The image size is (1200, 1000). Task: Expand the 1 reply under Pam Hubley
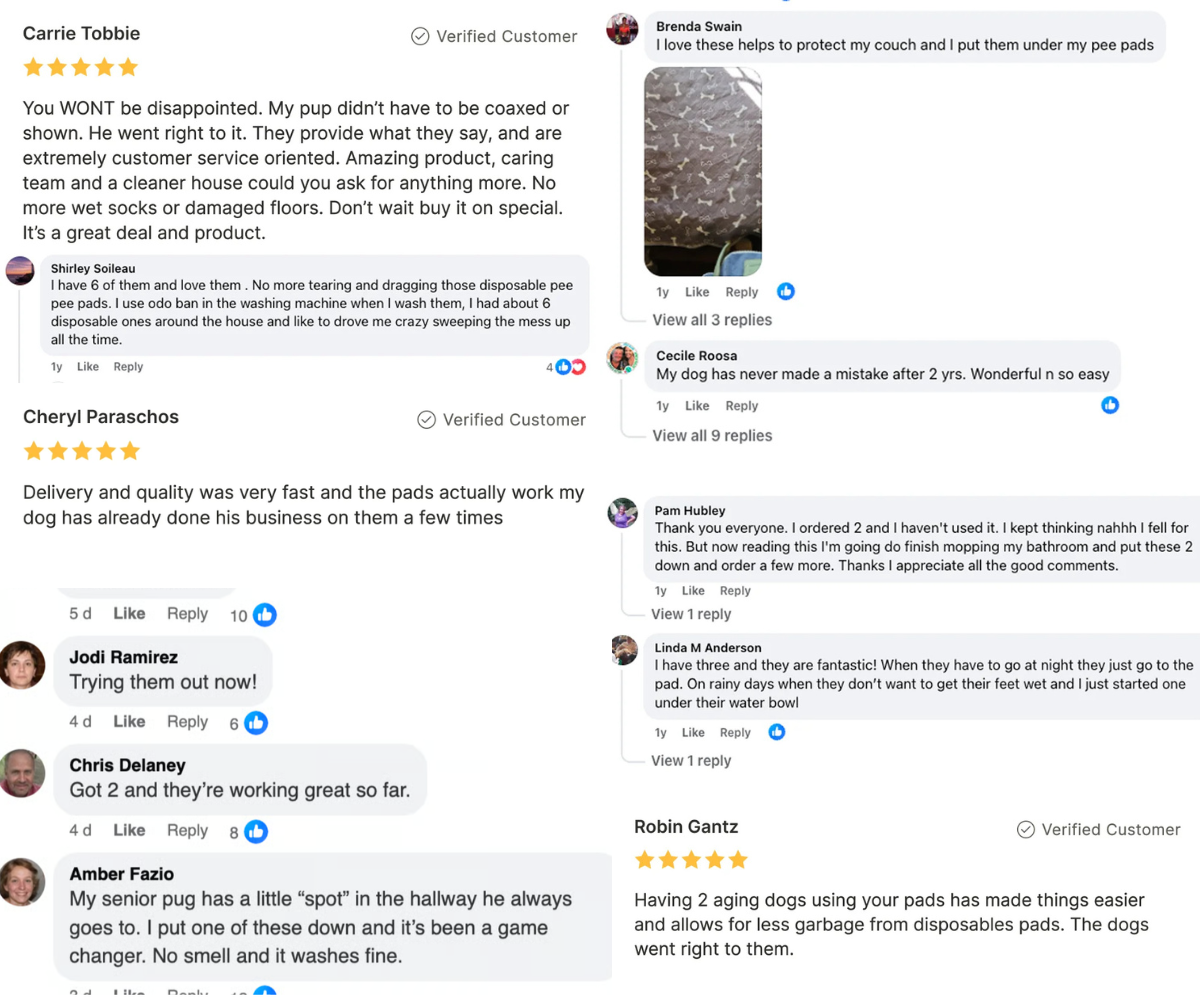click(691, 614)
